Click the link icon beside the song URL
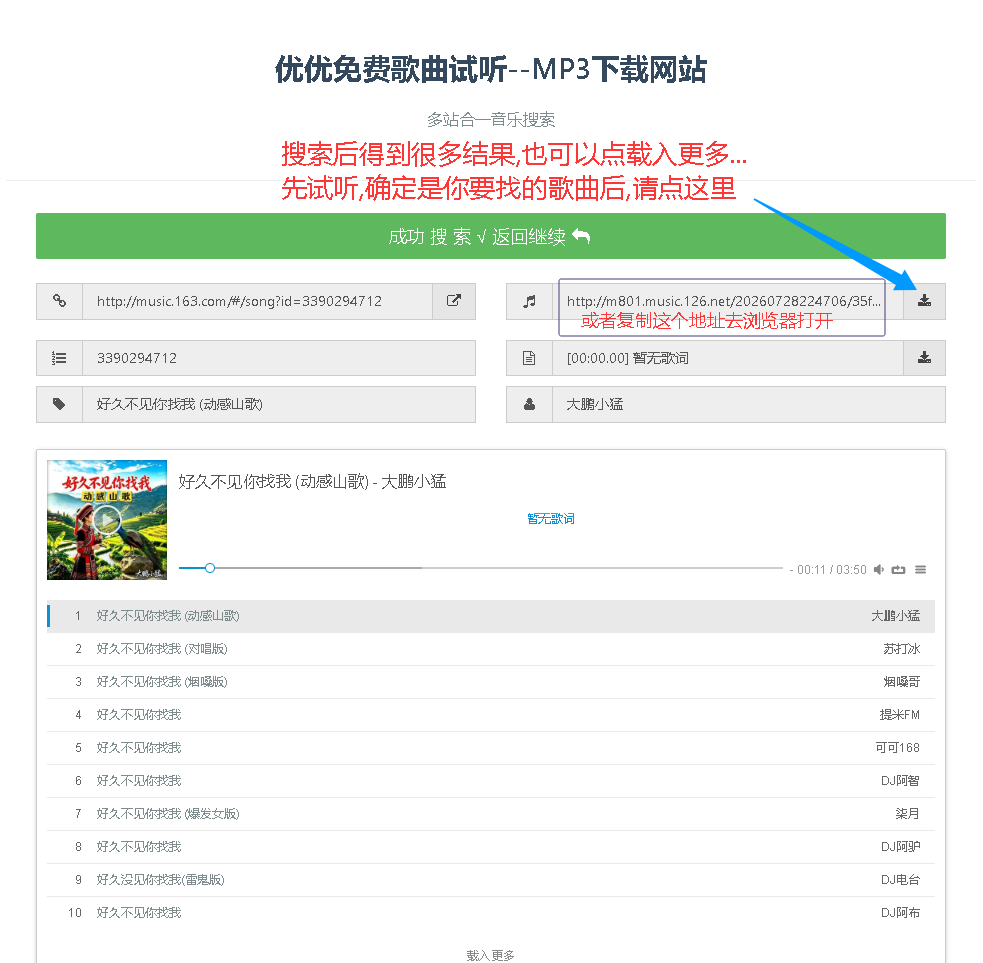 (60, 301)
